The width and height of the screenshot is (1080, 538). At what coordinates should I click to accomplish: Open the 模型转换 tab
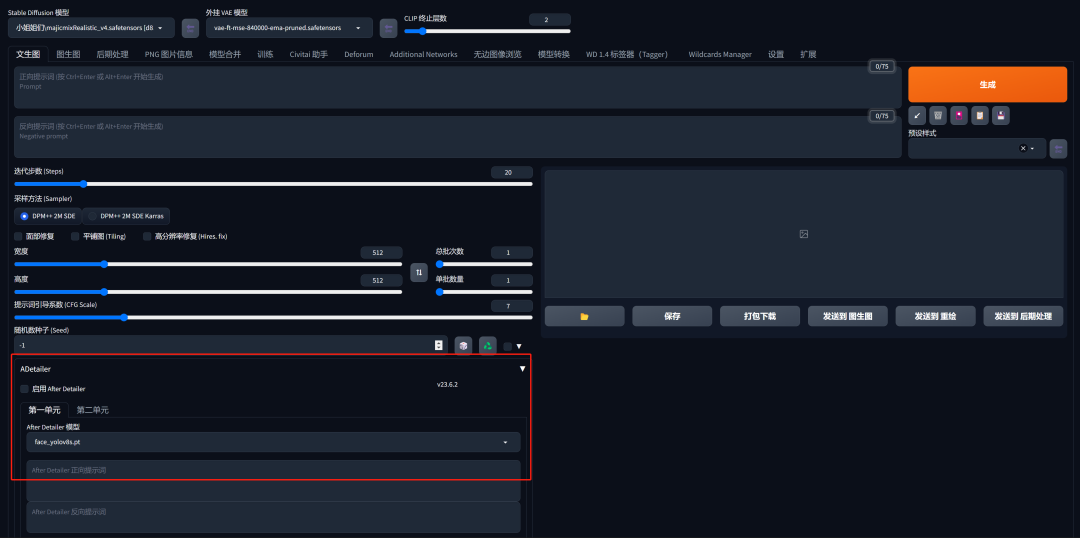click(554, 54)
